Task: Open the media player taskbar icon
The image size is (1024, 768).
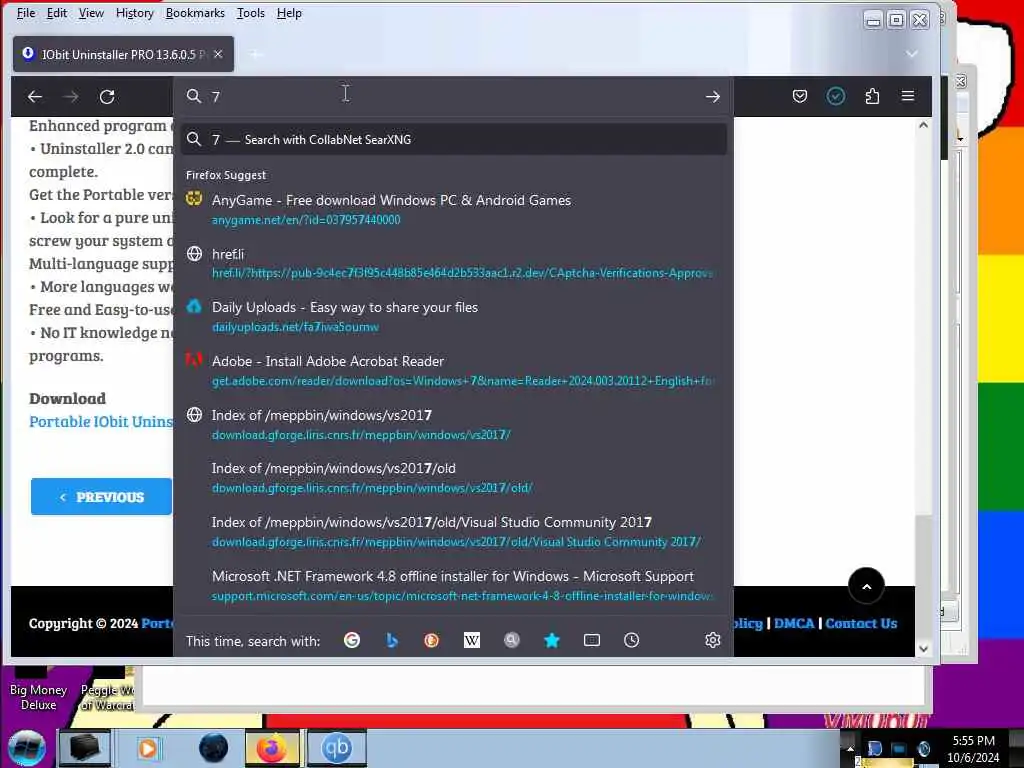Action: pos(148,748)
